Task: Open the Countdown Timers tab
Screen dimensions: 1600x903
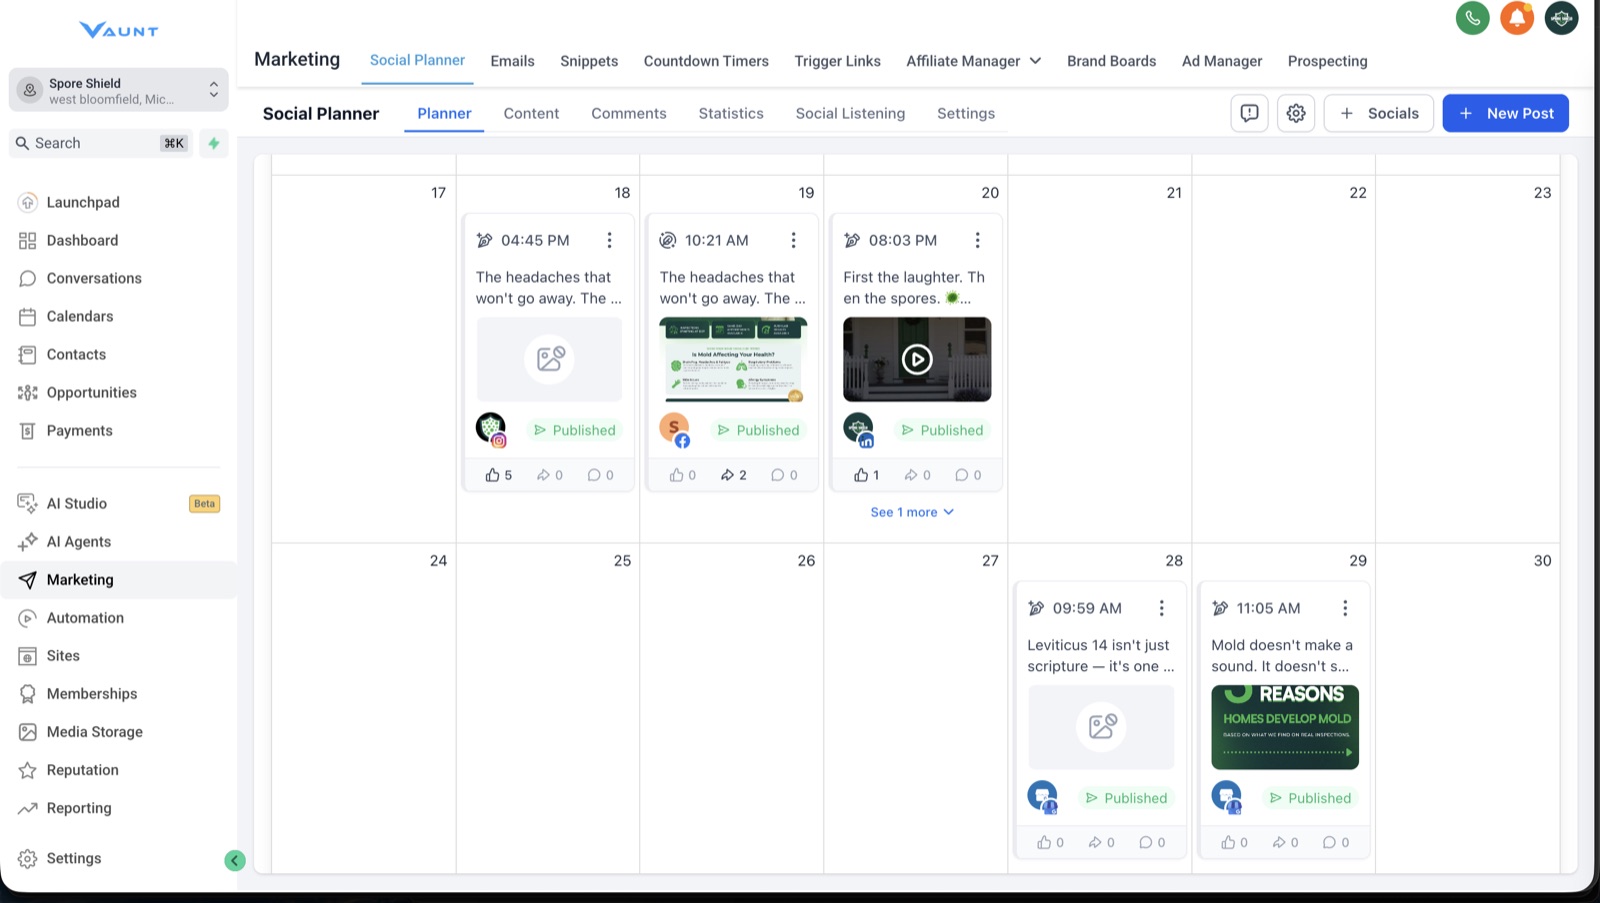Action: 706,61
